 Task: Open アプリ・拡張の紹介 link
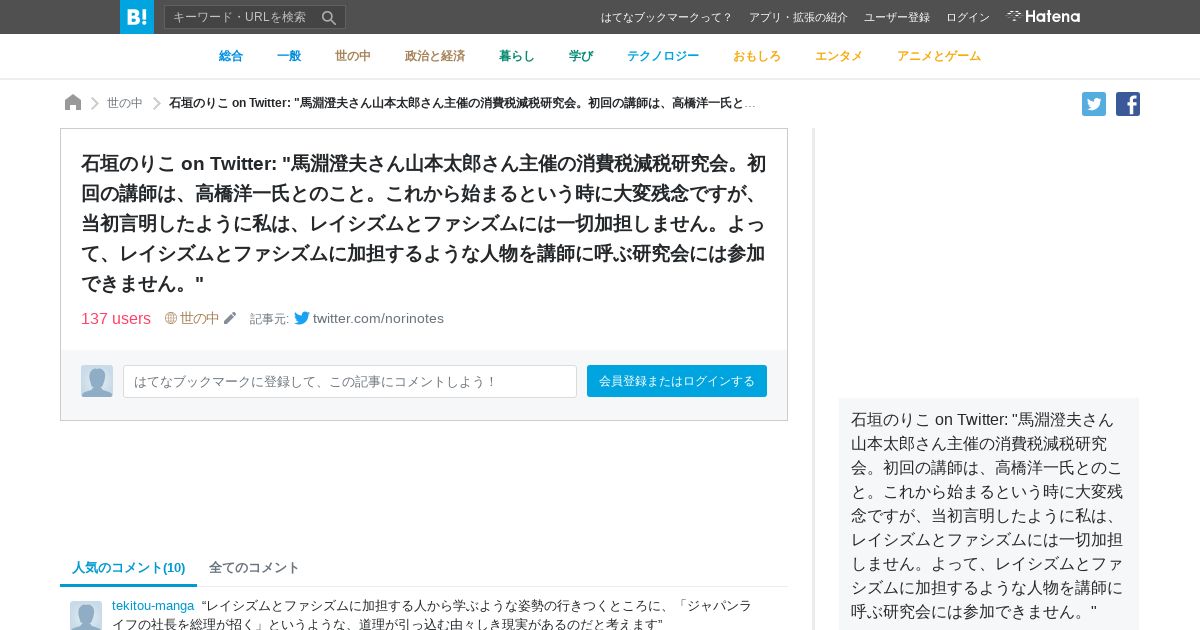pyautogui.click(x=798, y=17)
